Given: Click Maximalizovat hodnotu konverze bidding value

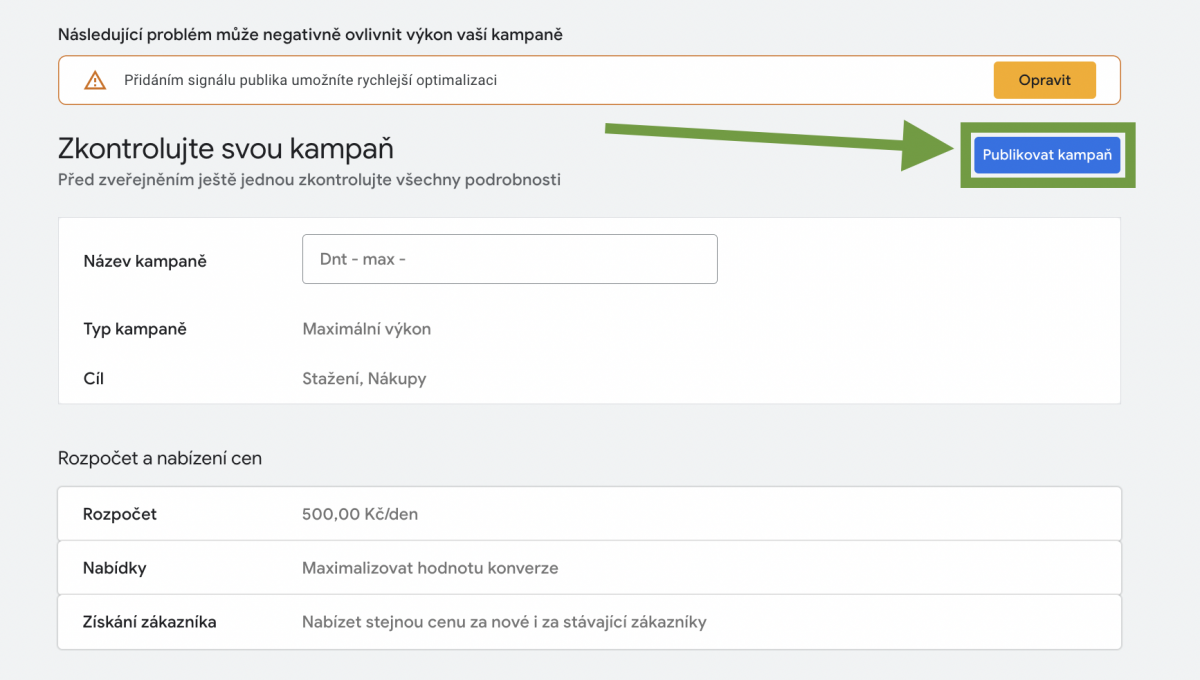Looking at the screenshot, I should 430,568.
